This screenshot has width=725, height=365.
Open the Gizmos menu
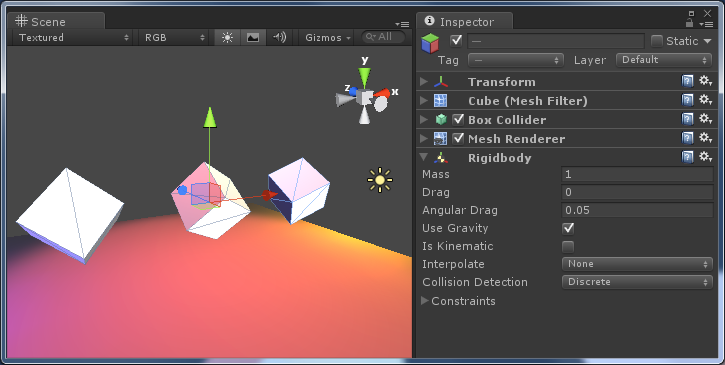click(327, 37)
